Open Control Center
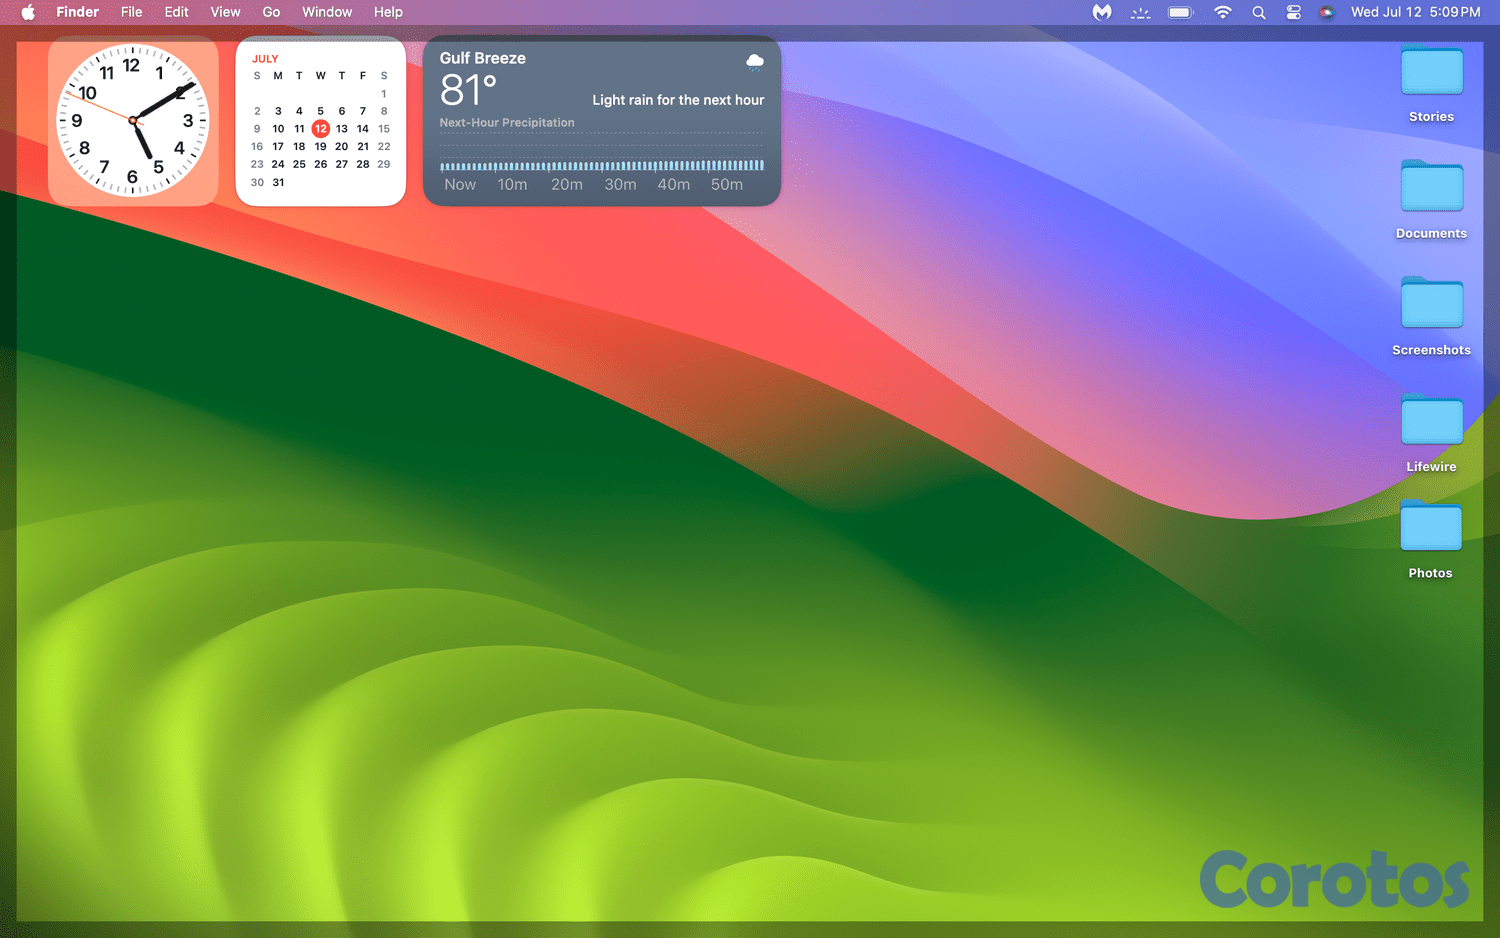This screenshot has height=938, width=1500. pos(1293,12)
